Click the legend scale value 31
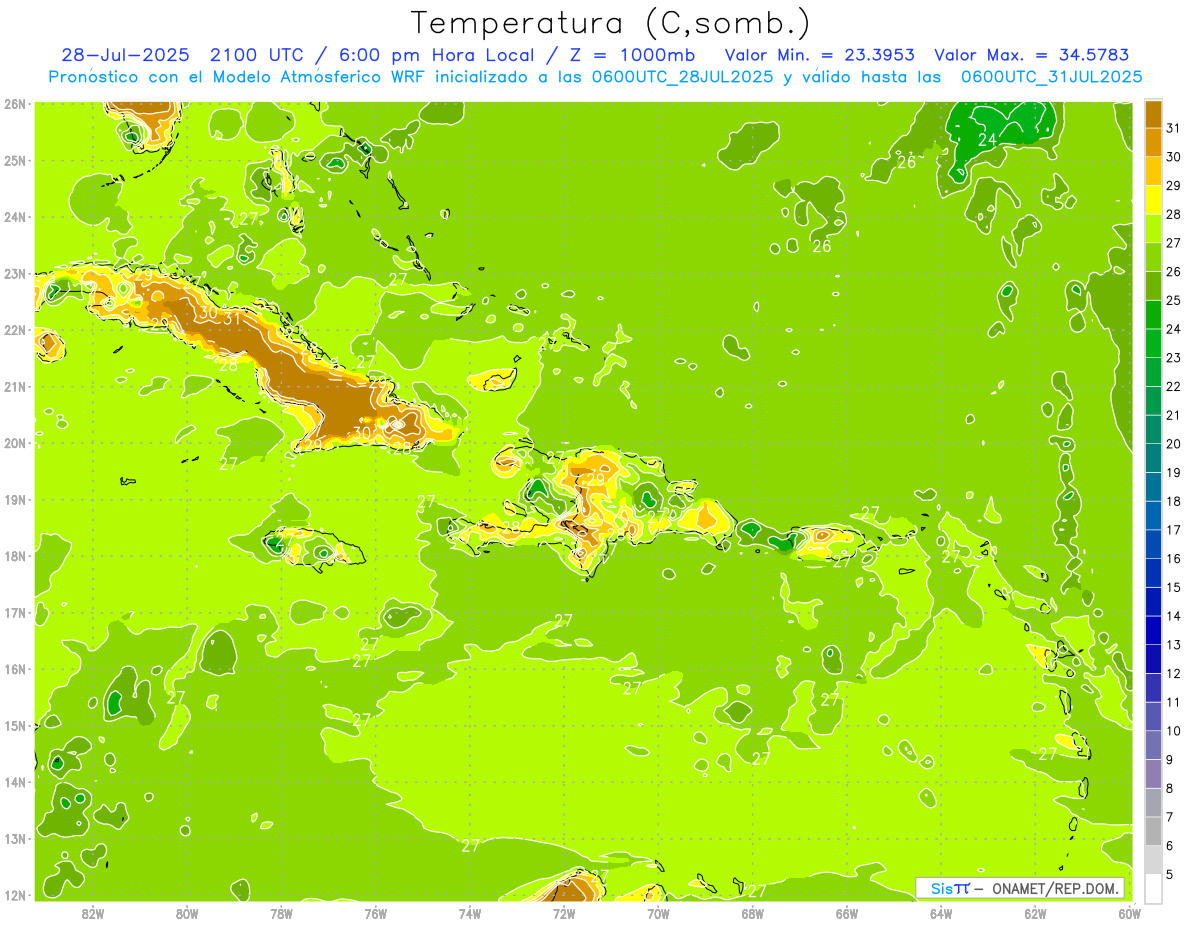The image size is (1200, 927). click(1174, 128)
